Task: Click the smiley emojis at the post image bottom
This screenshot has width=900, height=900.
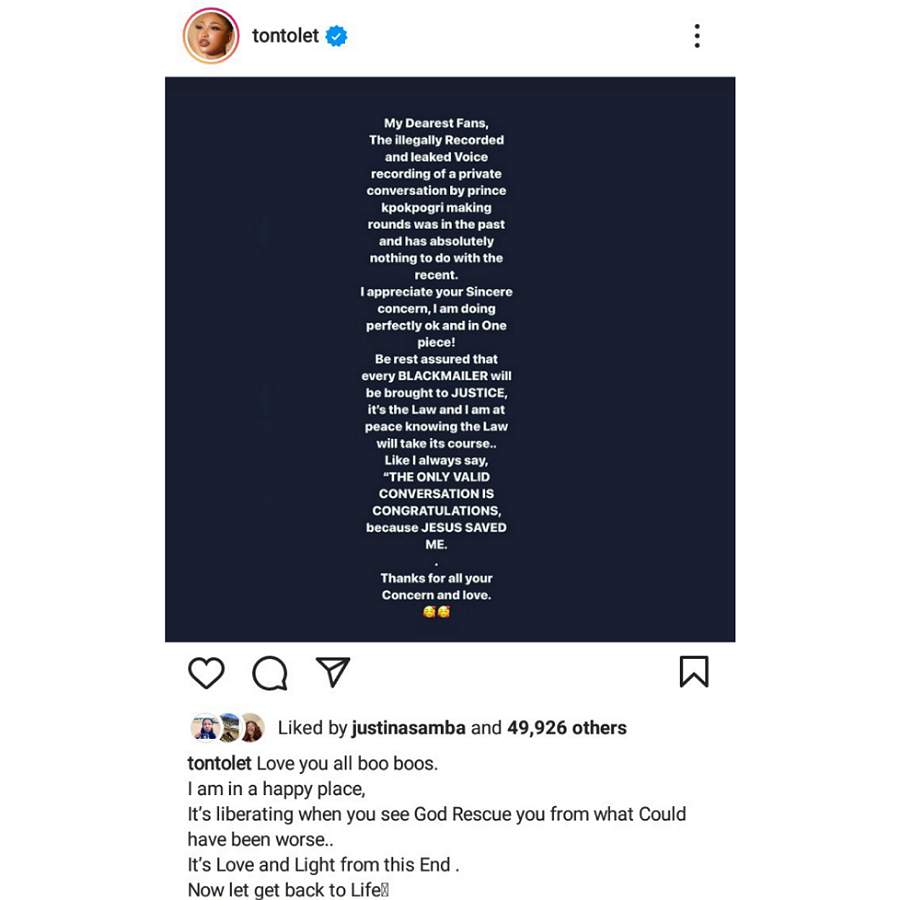Action: [436, 612]
